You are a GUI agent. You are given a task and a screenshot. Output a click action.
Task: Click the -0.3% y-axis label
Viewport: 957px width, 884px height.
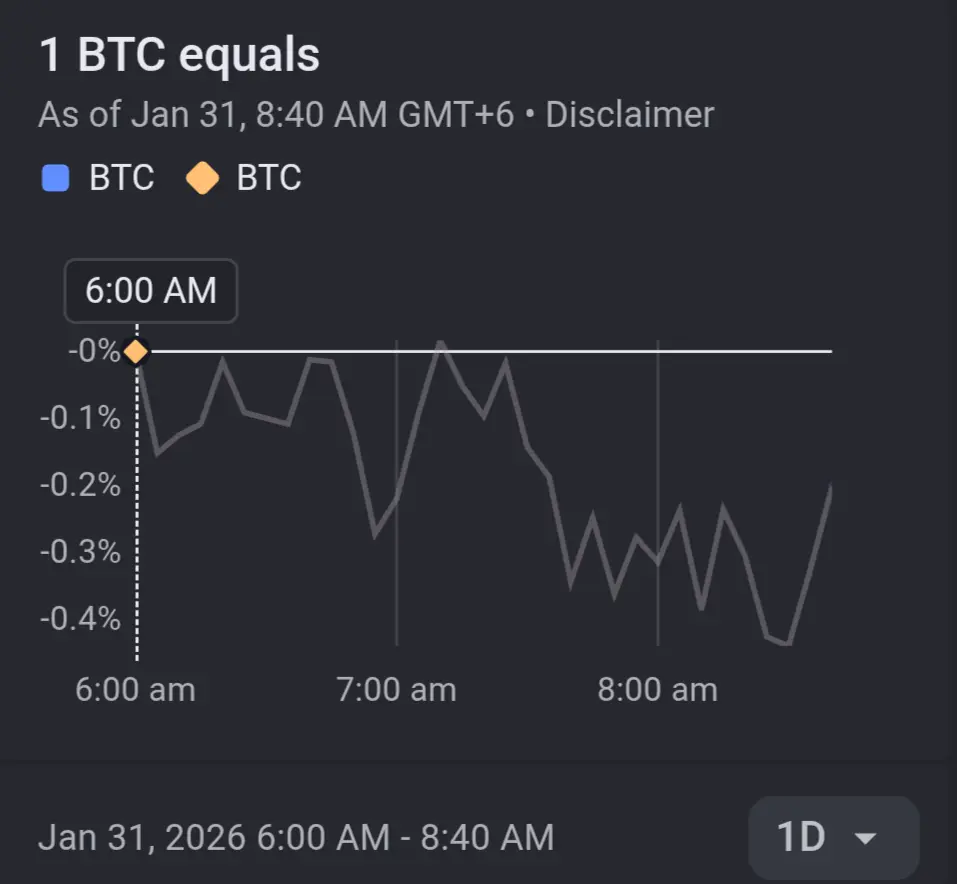pos(80,552)
